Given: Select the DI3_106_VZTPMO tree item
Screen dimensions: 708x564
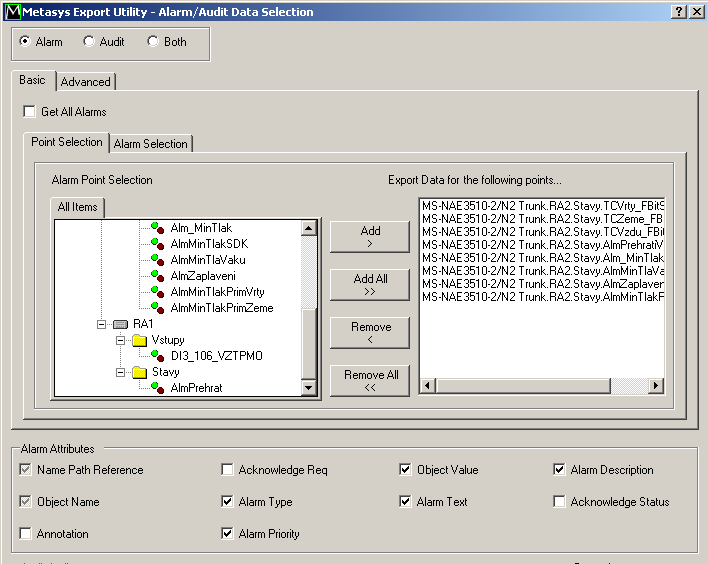Looking at the screenshot, I should (217, 356).
